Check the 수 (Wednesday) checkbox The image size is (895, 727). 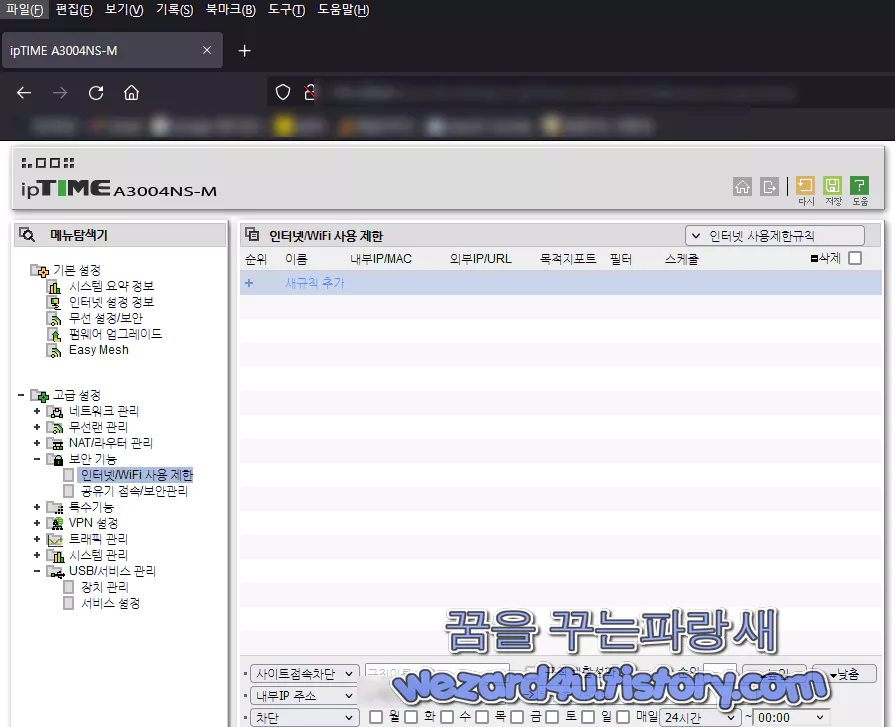coord(447,717)
